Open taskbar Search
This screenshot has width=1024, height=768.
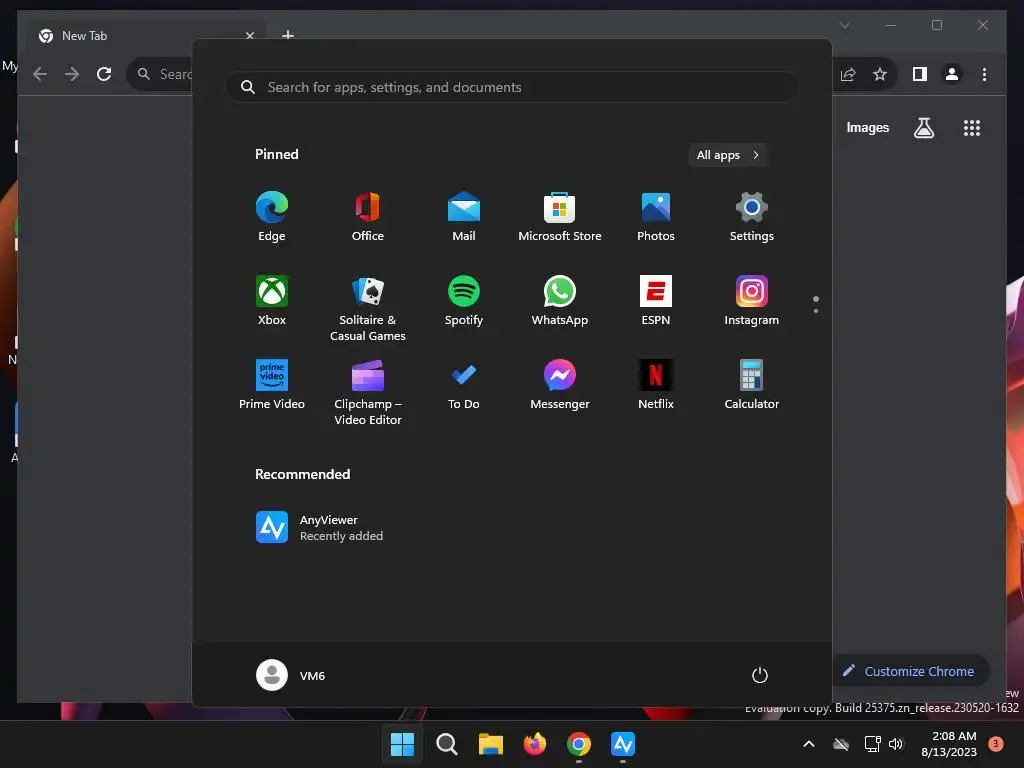click(x=447, y=744)
